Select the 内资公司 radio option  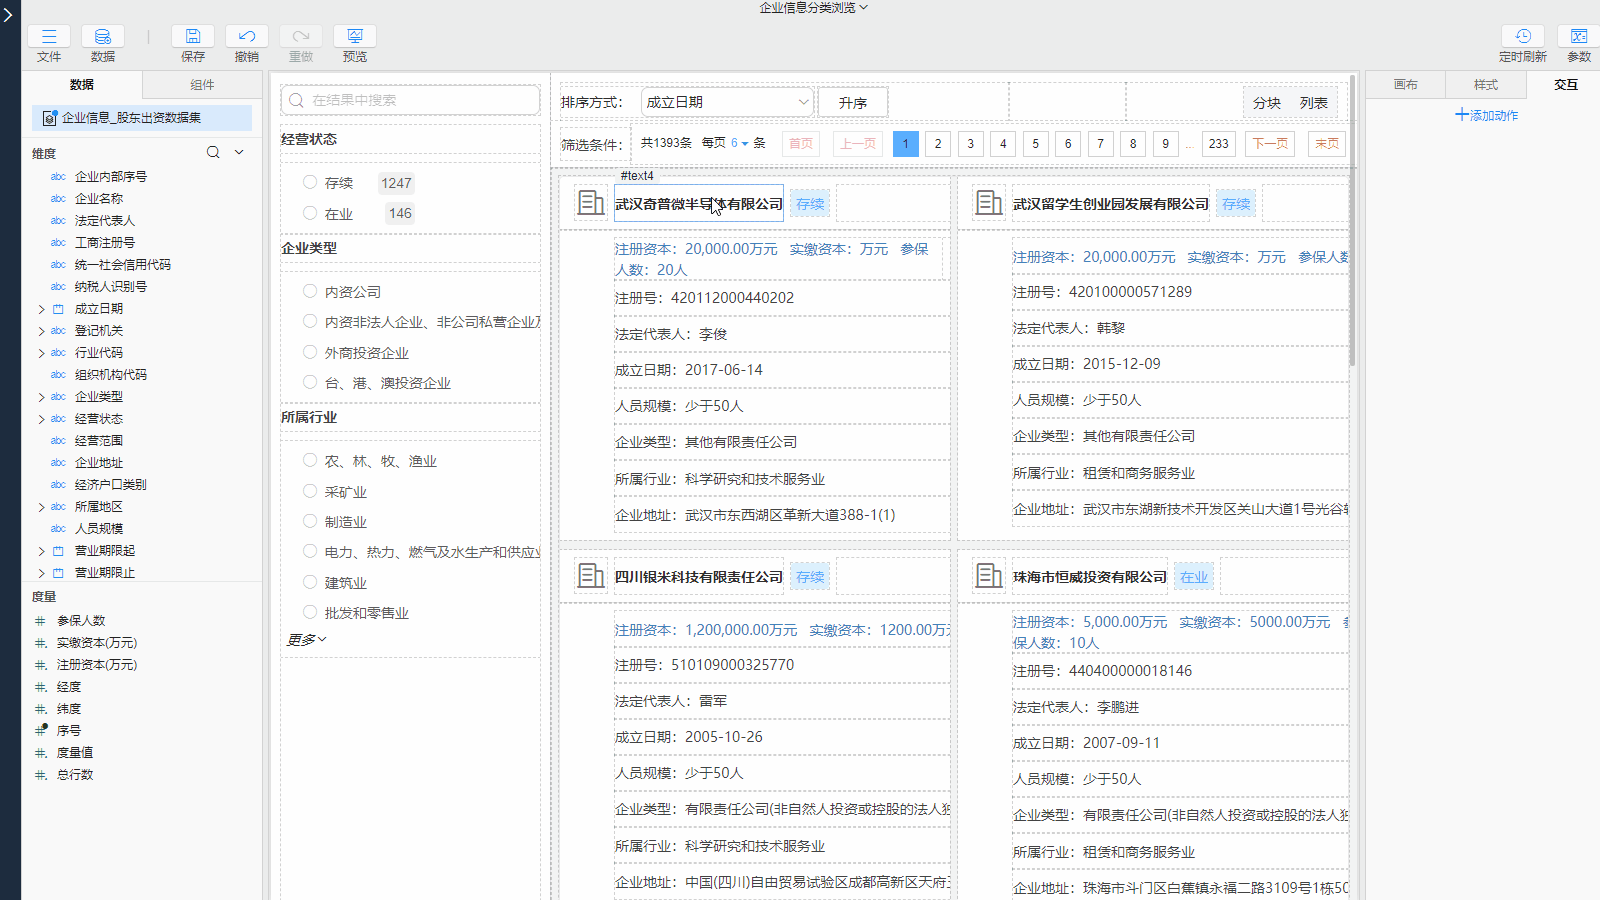310,291
